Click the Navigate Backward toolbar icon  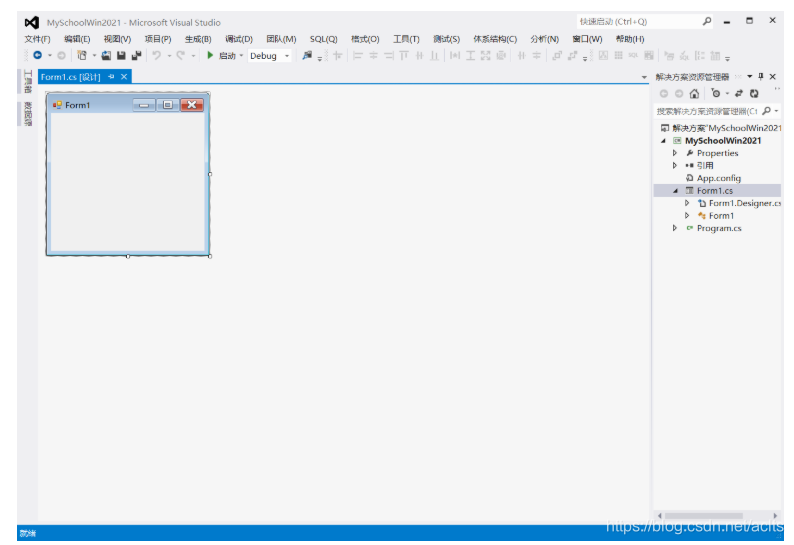pos(37,55)
